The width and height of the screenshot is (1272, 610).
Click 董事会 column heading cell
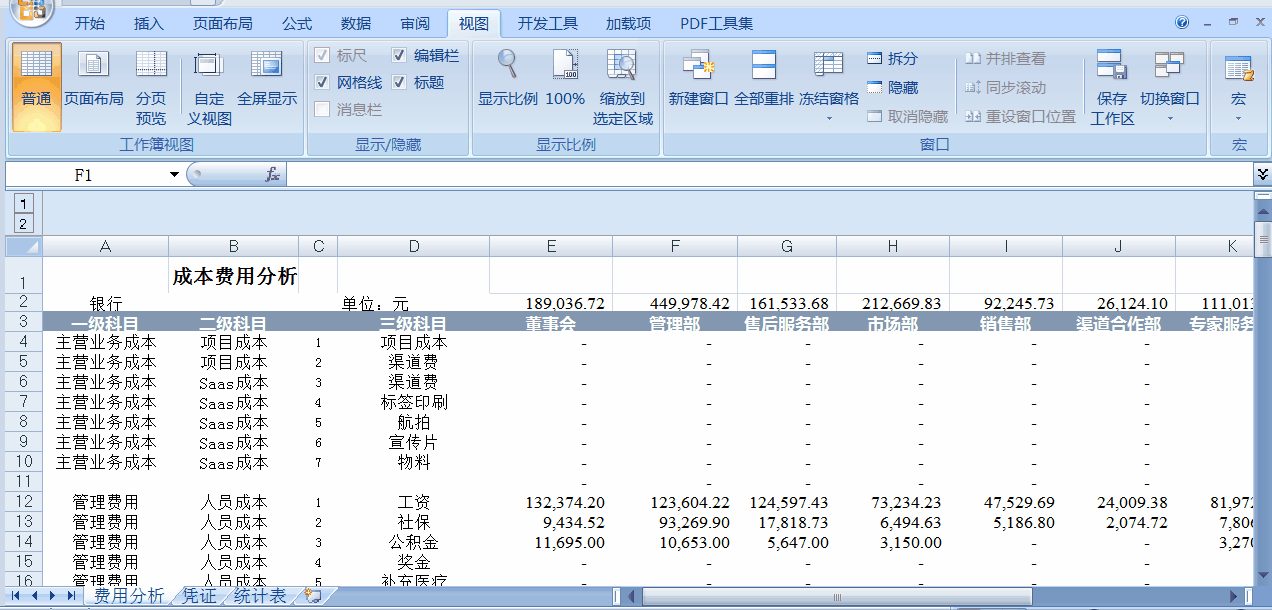click(551, 323)
